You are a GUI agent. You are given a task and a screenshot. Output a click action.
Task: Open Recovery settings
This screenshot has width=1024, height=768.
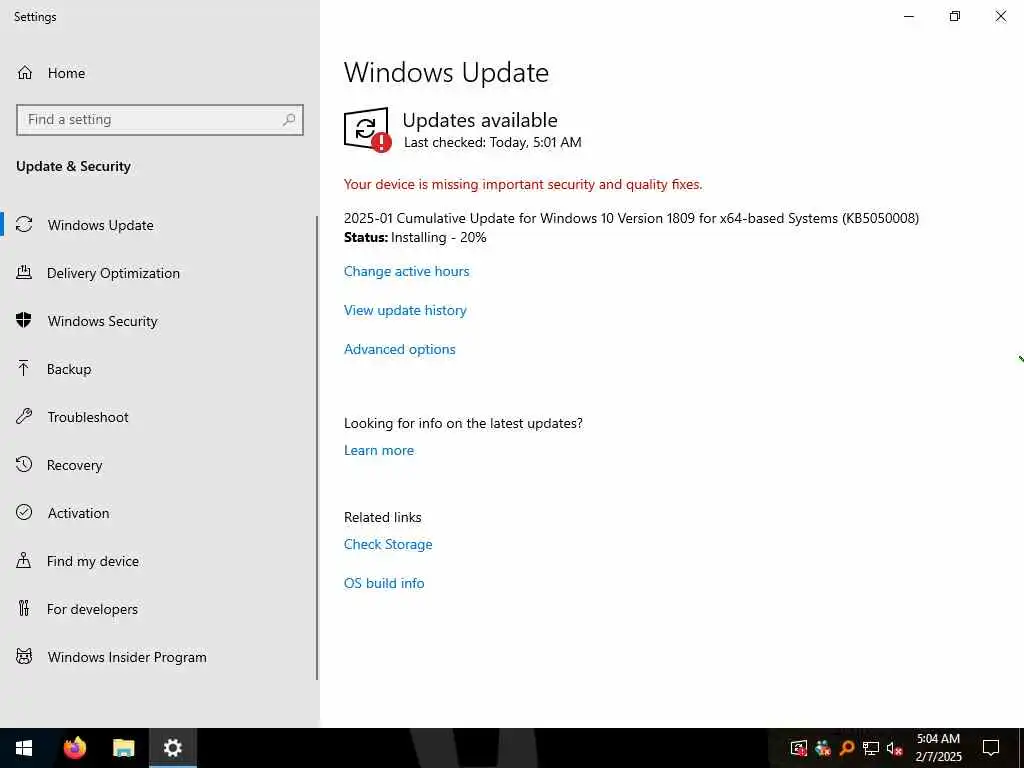coord(159,465)
